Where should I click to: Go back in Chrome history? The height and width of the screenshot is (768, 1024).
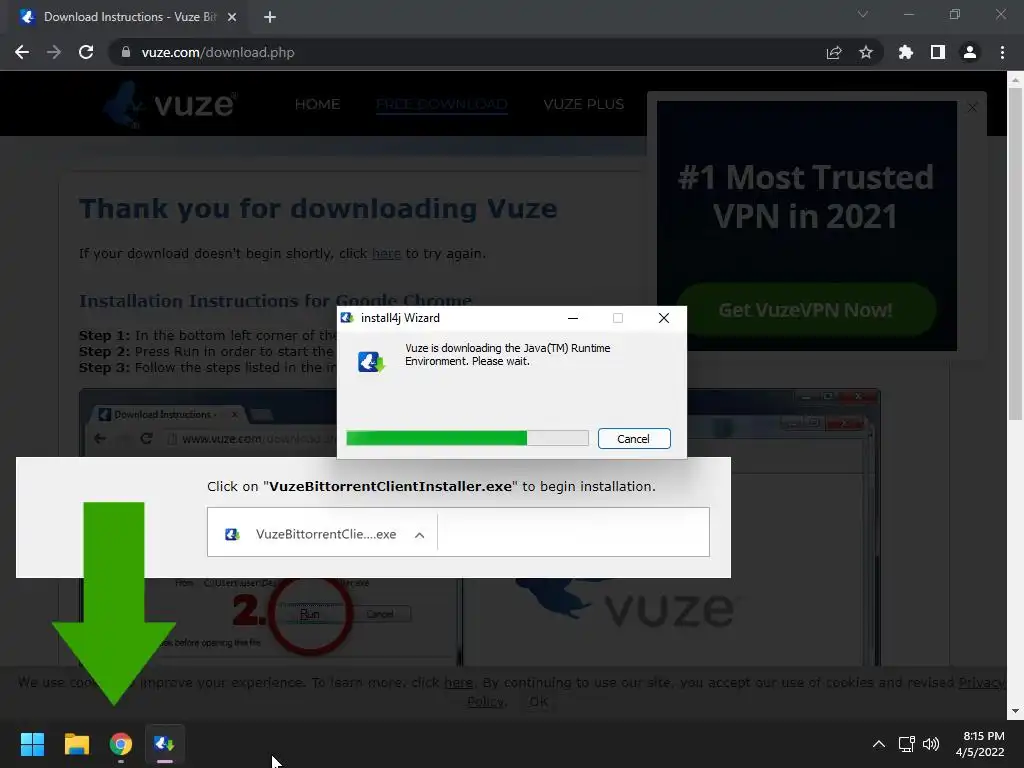pyautogui.click(x=22, y=52)
